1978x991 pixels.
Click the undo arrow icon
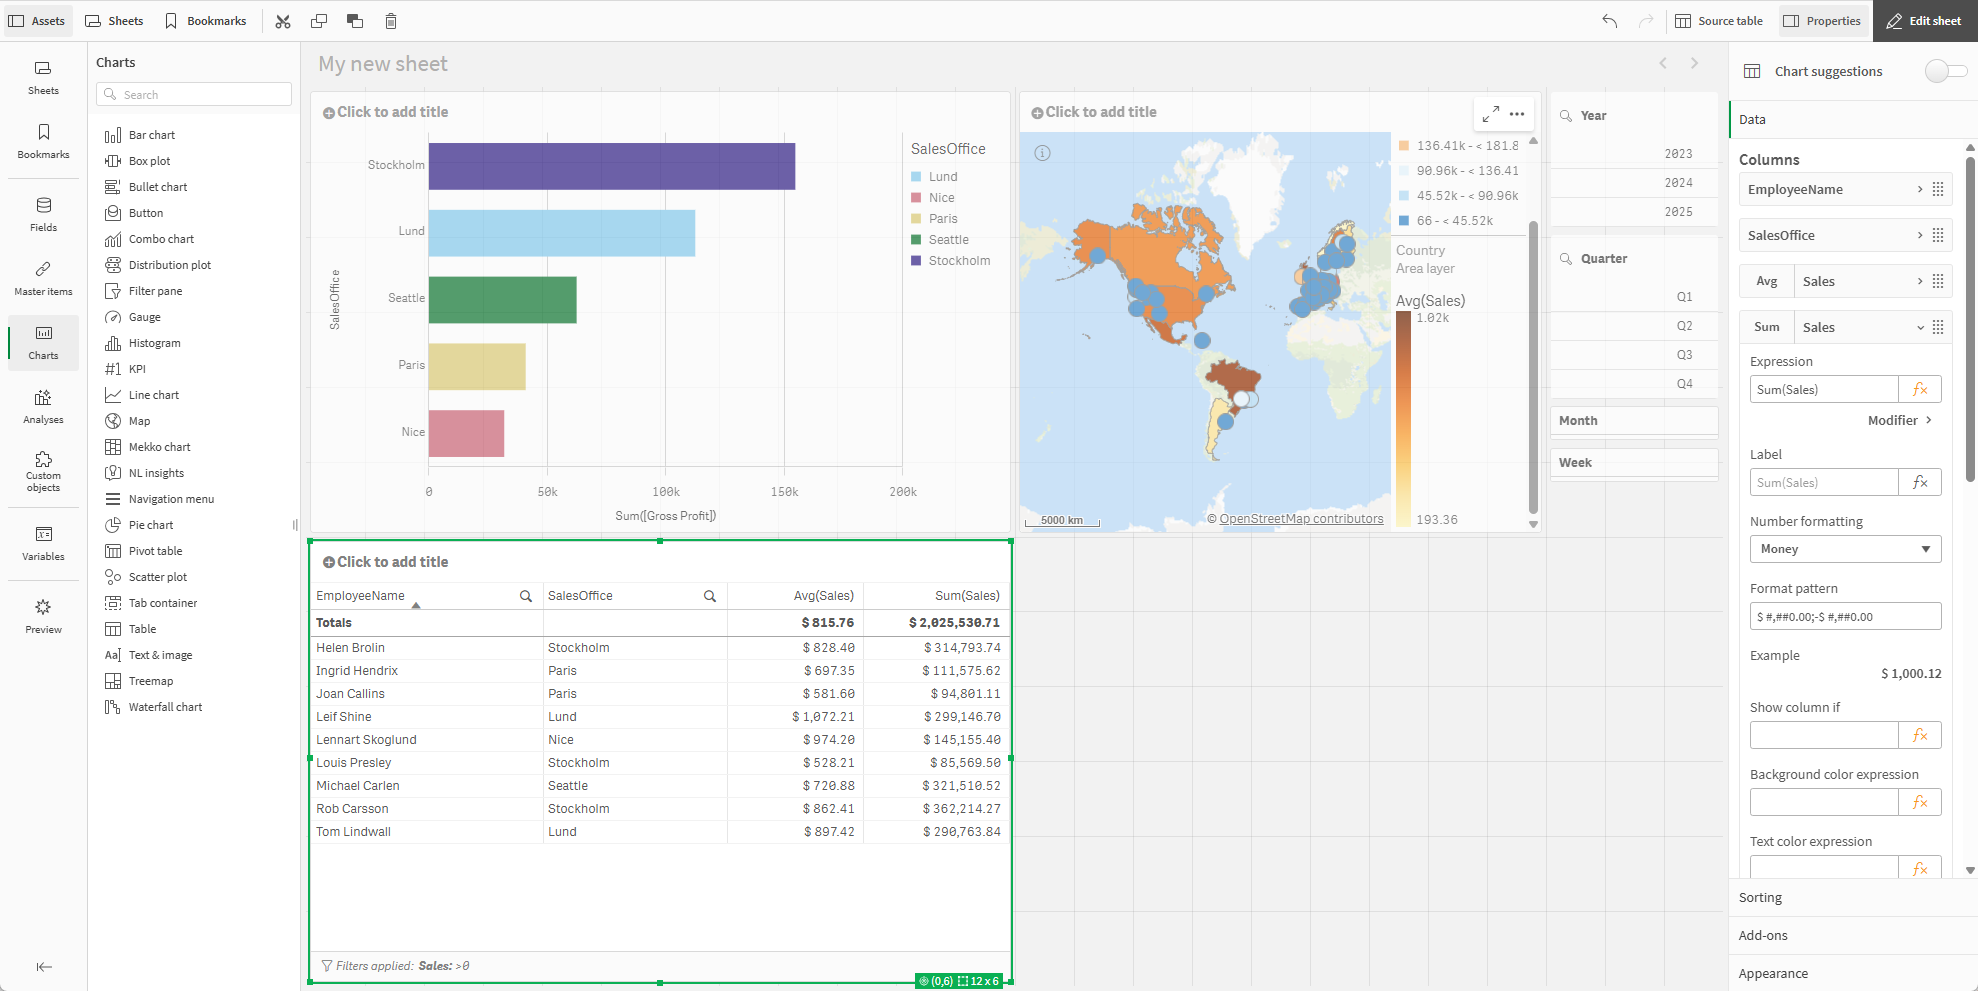(1609, 21)
